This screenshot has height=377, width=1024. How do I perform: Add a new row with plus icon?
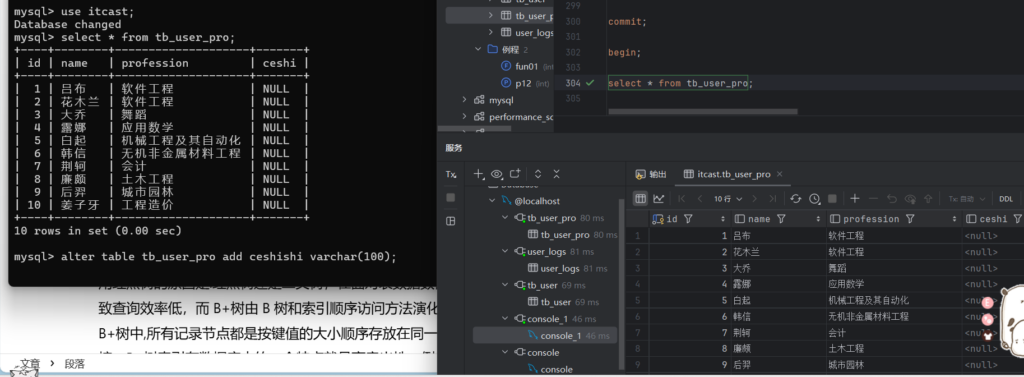pyautogui.click(x=855, y=198)
